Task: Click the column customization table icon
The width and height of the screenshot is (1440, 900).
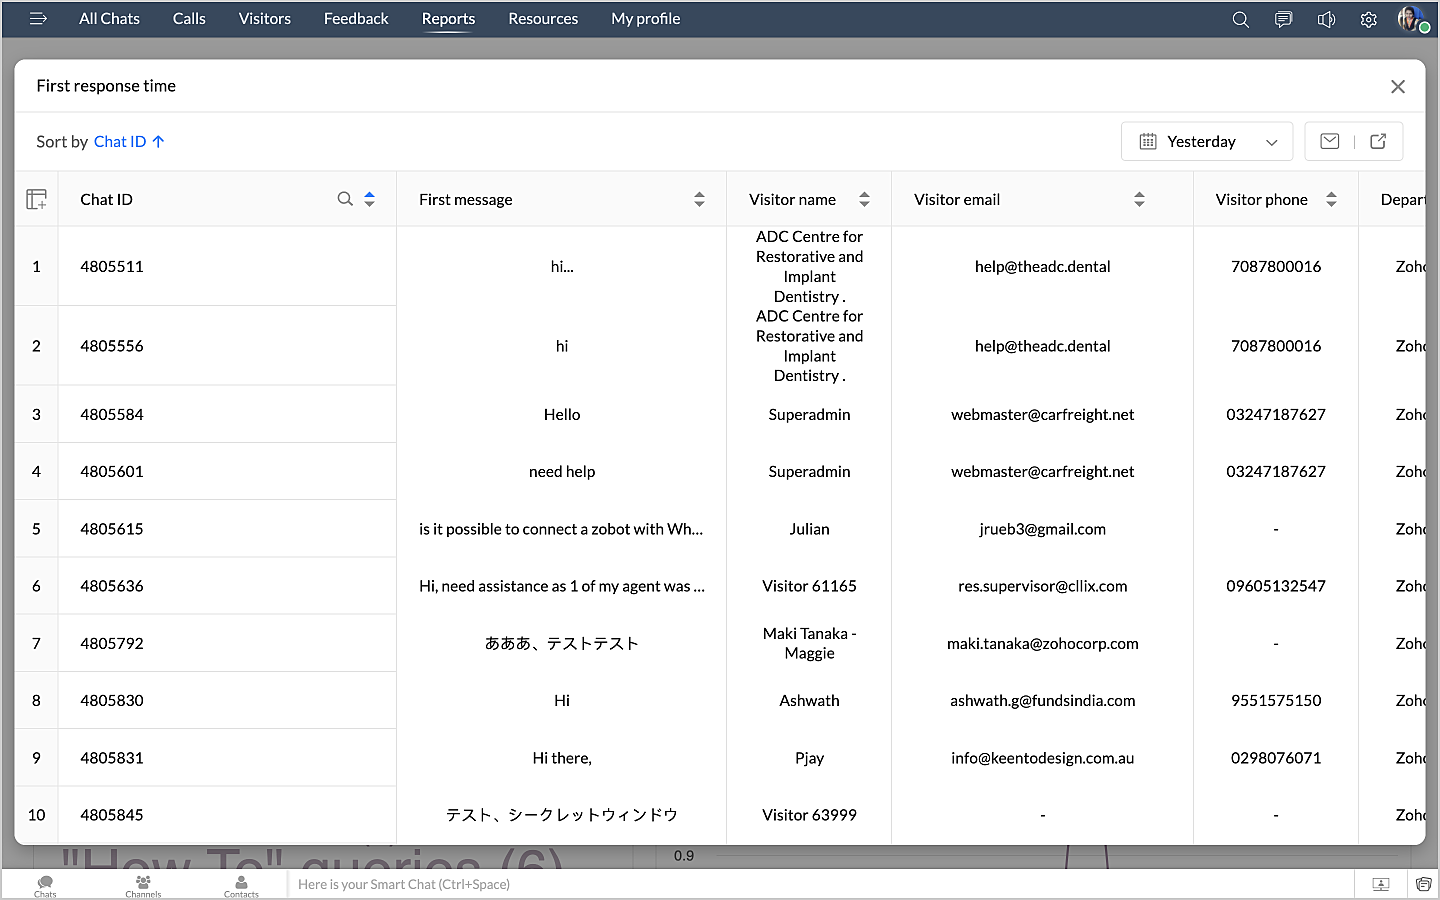Action: tap(37, 199)
